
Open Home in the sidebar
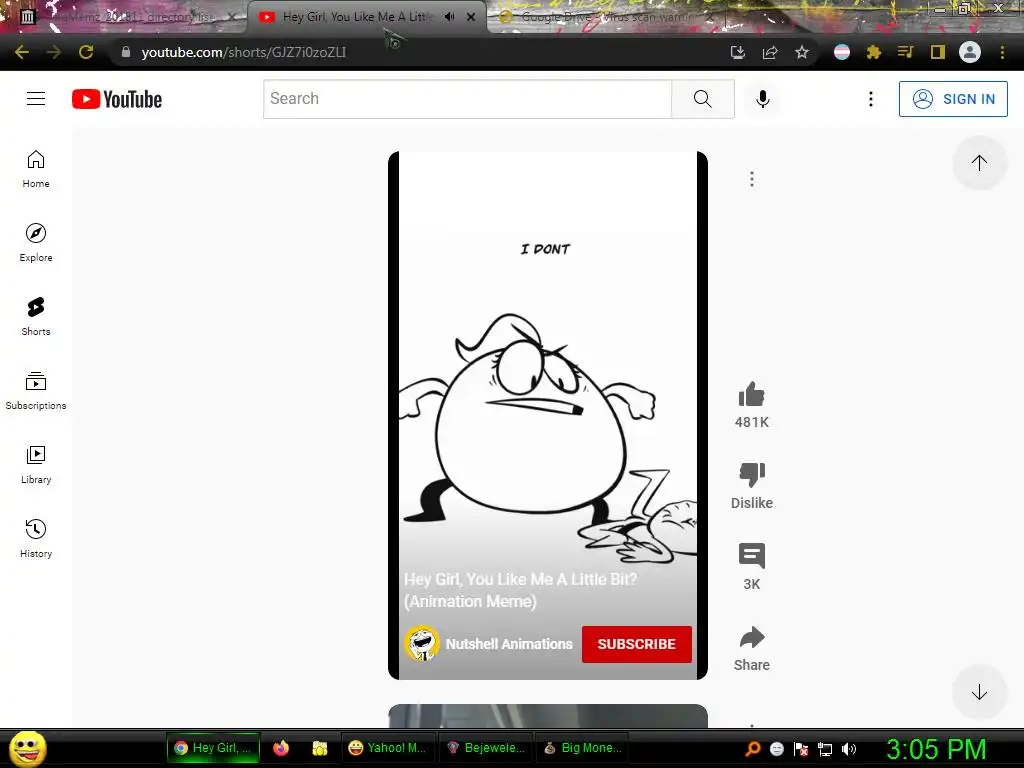36,169
